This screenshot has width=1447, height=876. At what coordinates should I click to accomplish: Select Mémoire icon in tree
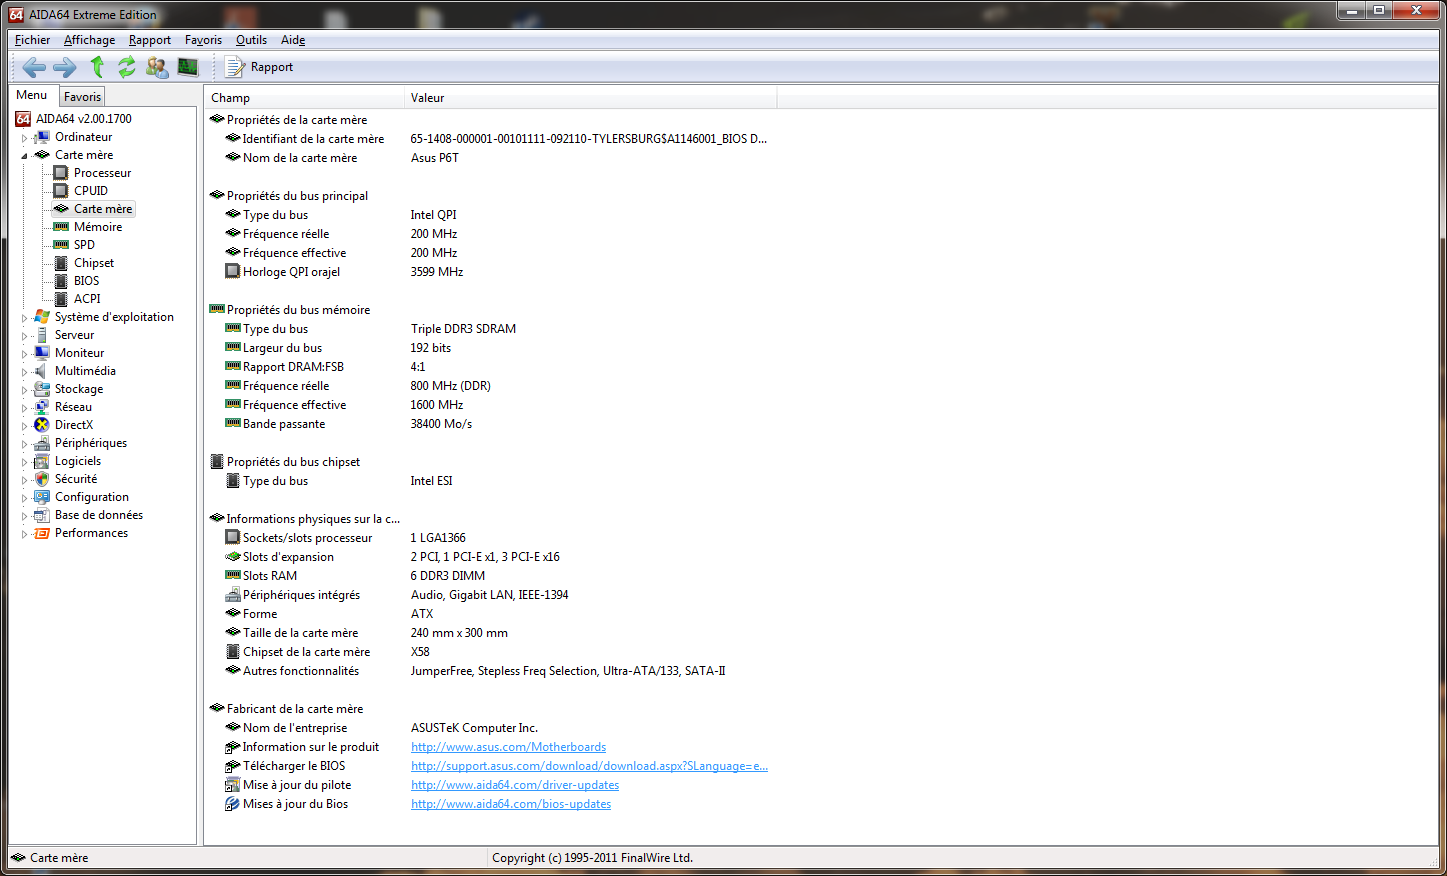point(61,227)
